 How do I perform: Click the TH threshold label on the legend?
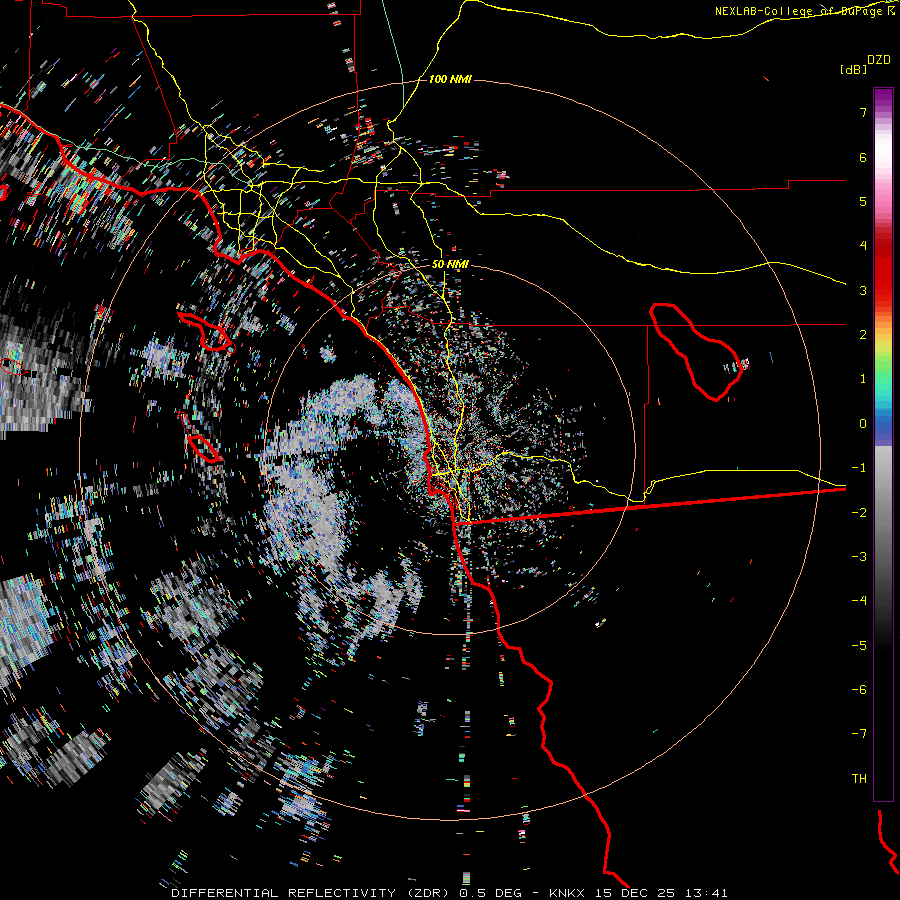pos(859,779)
